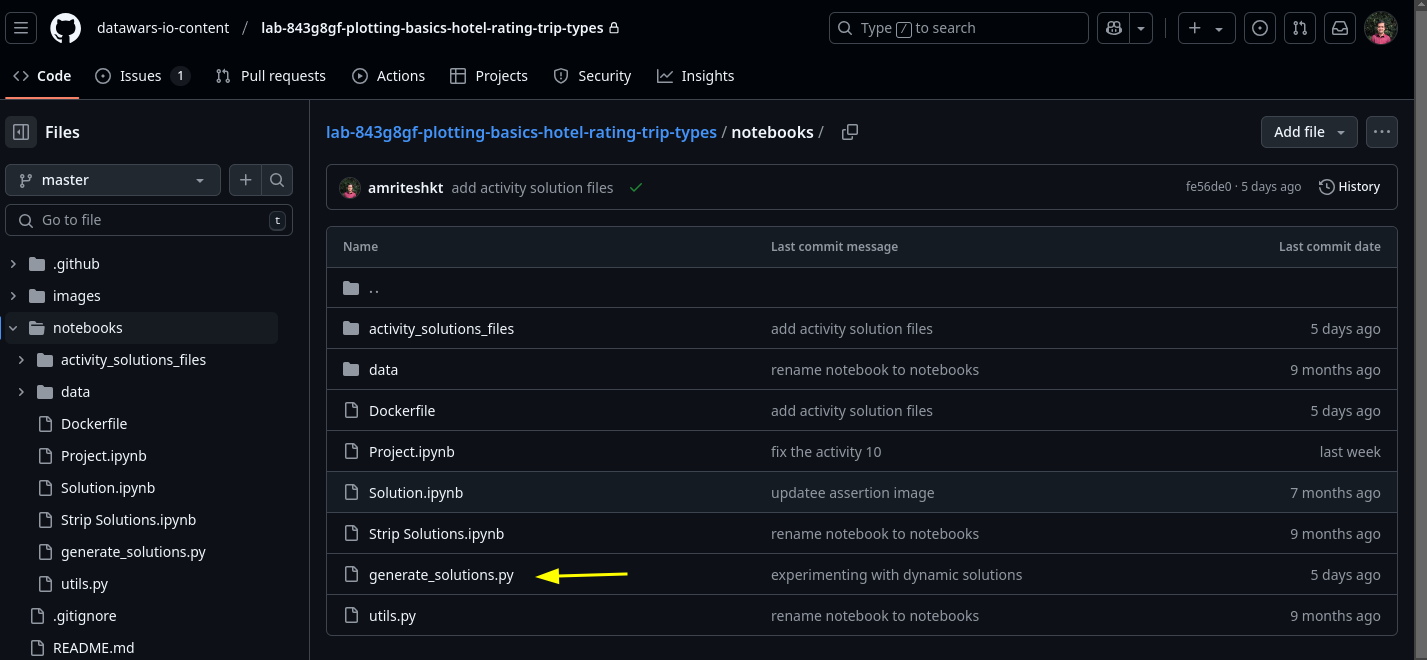The image size is (1427, 660).
Task: Open utils.py in the directory listing
Action: tap(392, 616)
